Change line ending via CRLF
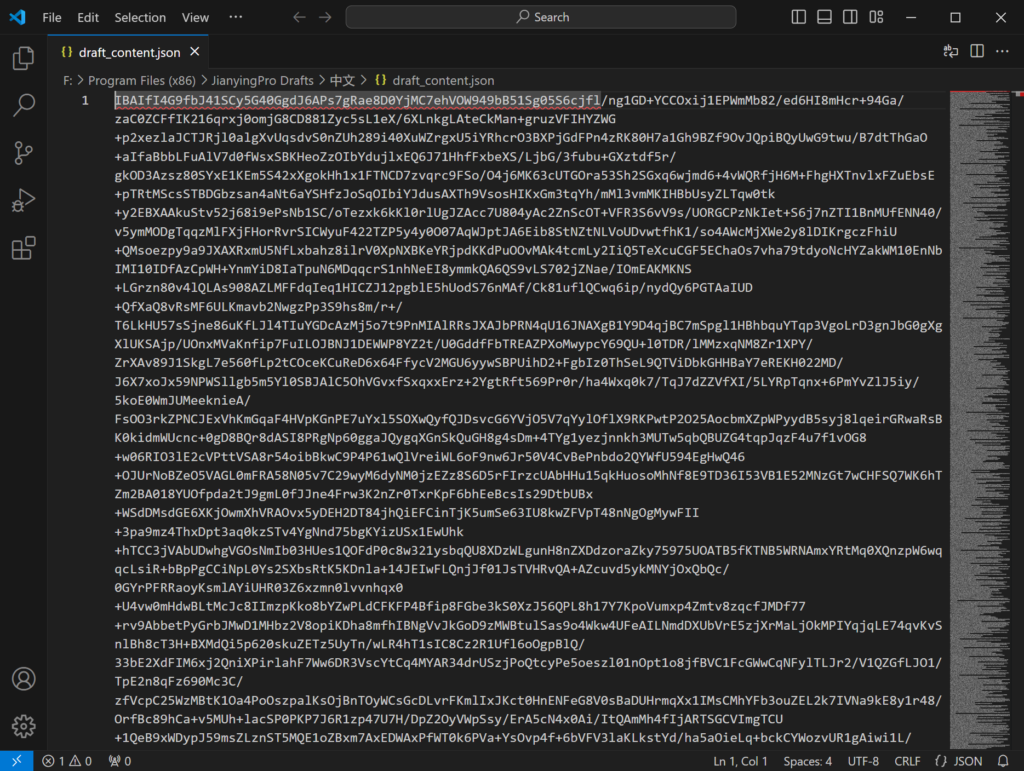Screen dimensions: 1024x771 pyautogui.click(x=907, y=761)
